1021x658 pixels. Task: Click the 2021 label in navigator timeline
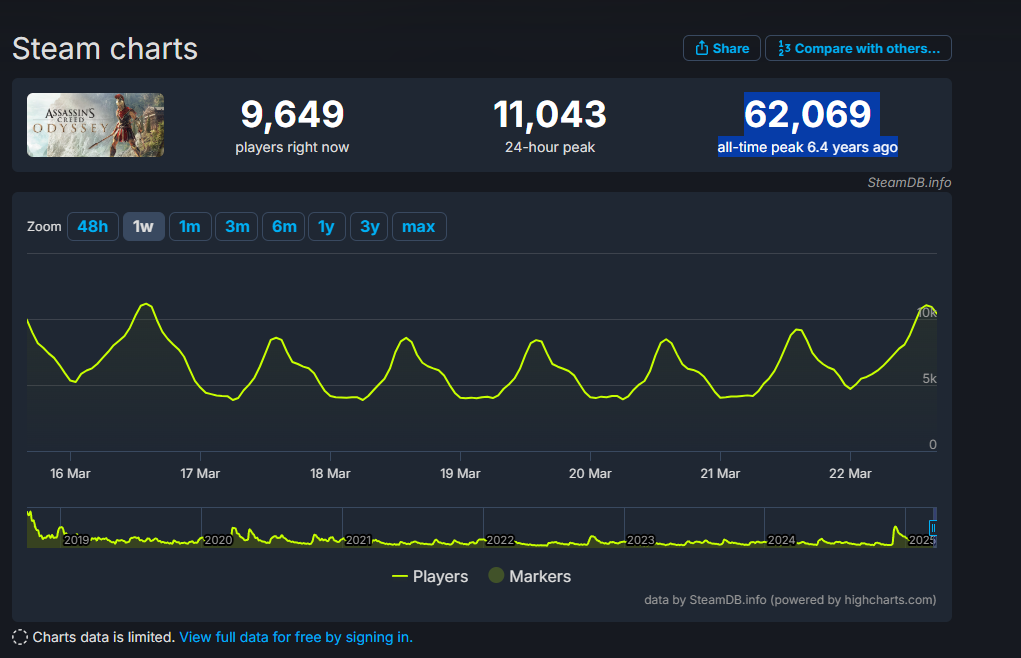coord(359,540)
